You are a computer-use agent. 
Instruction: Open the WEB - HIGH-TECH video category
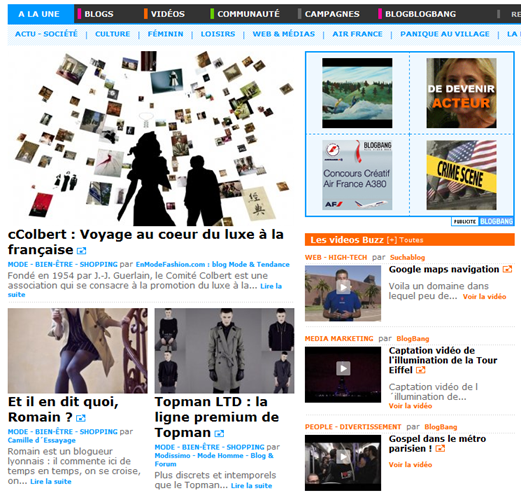[x=336, y=258]
